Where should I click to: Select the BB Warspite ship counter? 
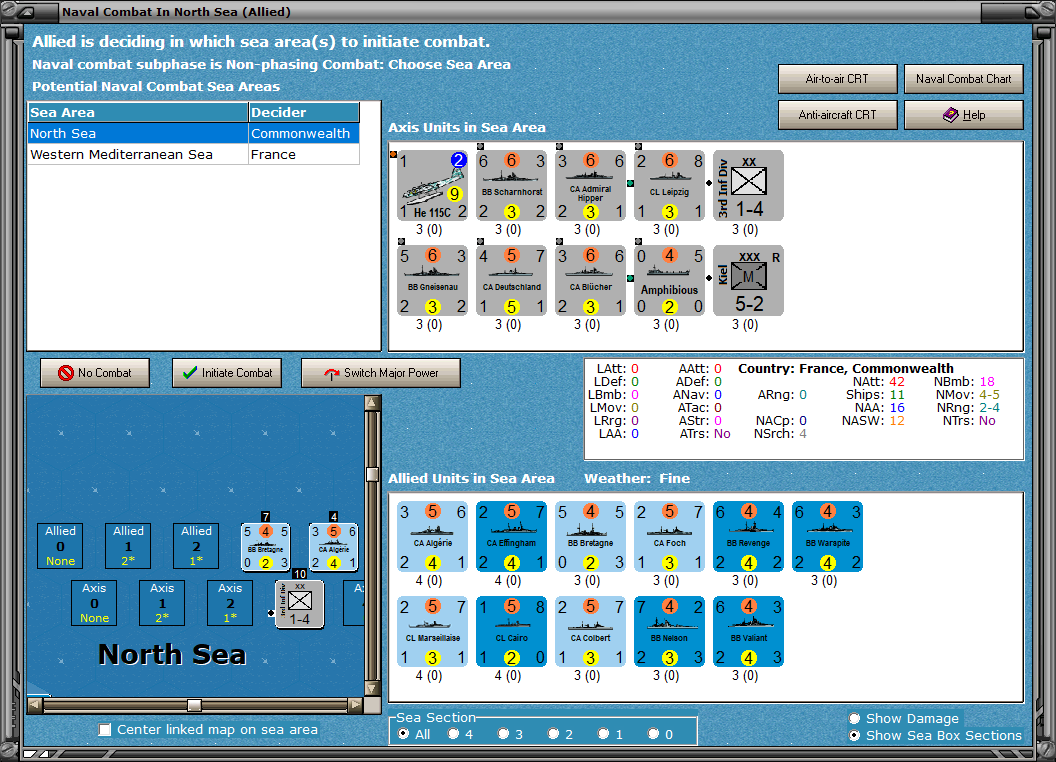827,536
